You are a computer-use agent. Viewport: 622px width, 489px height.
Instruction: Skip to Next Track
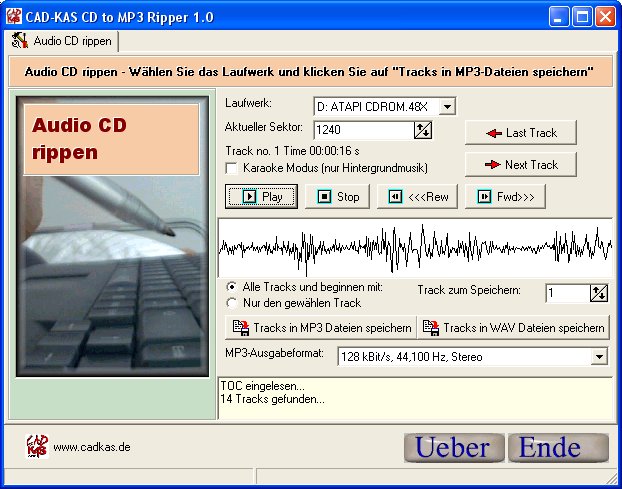click(x=520, y=165)
